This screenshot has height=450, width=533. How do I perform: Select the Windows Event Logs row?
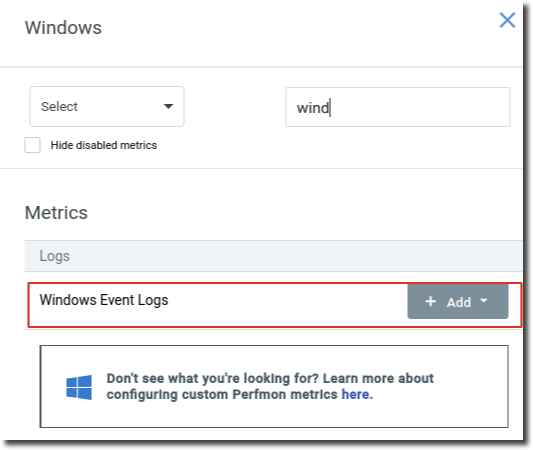(x=274, y=305)
